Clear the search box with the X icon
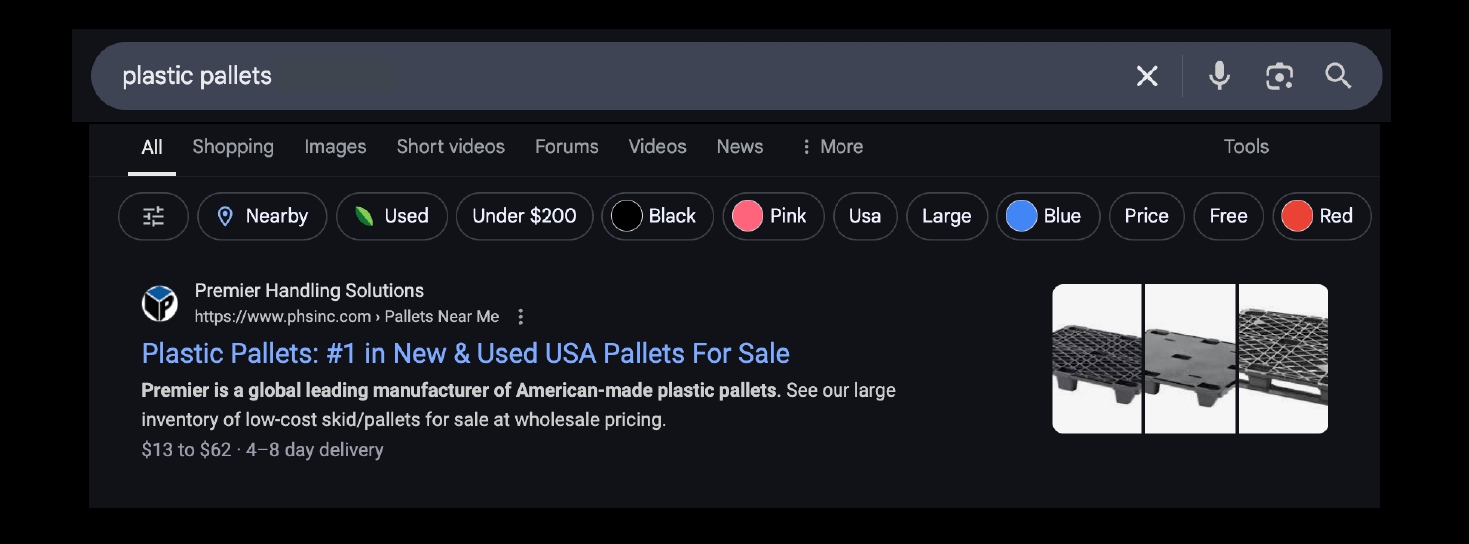 point(1147,76)
